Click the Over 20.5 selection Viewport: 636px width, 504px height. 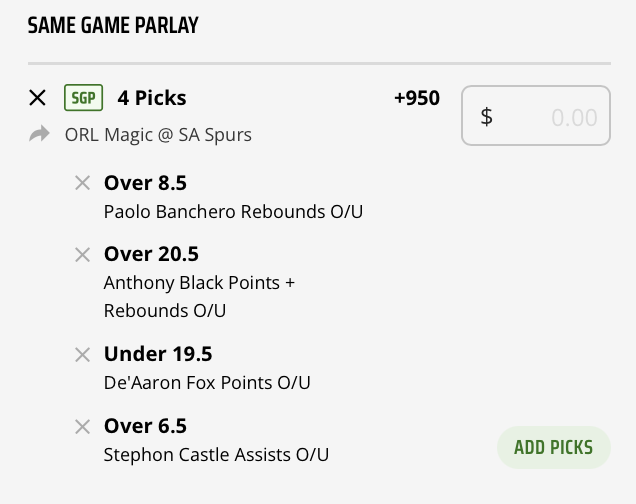coord(150,255)
